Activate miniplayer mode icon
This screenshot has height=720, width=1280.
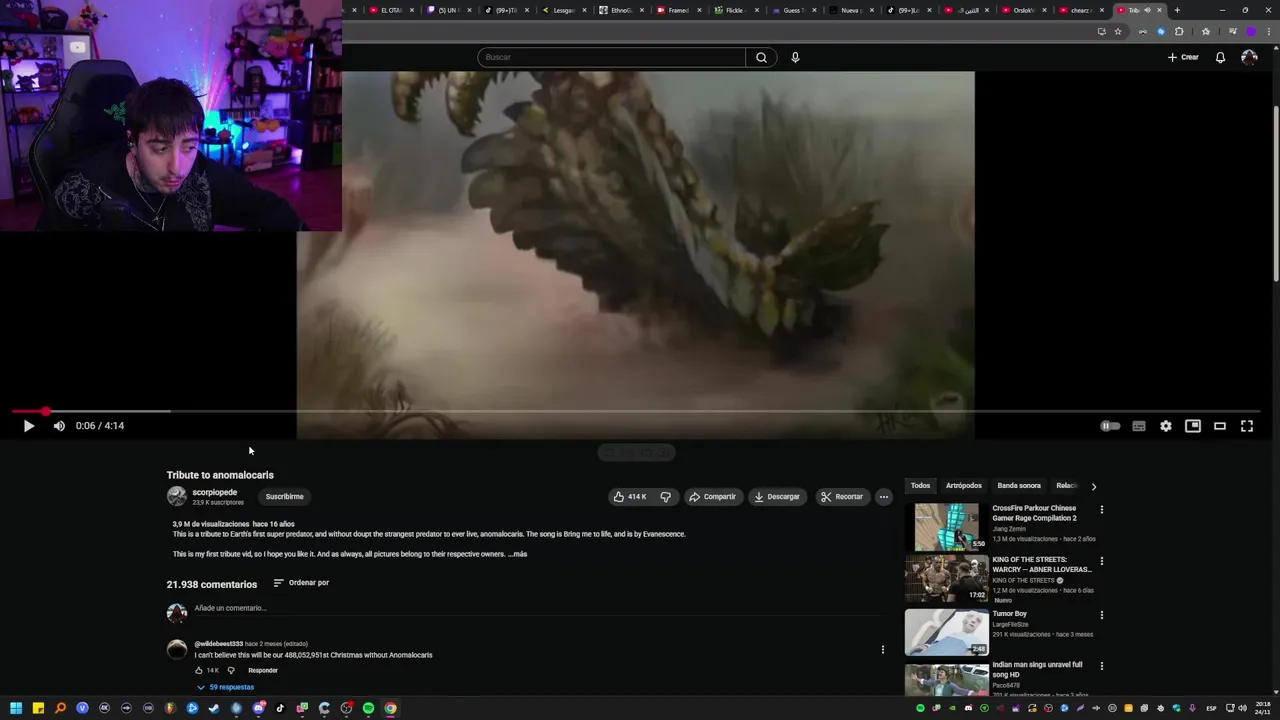1193,426
